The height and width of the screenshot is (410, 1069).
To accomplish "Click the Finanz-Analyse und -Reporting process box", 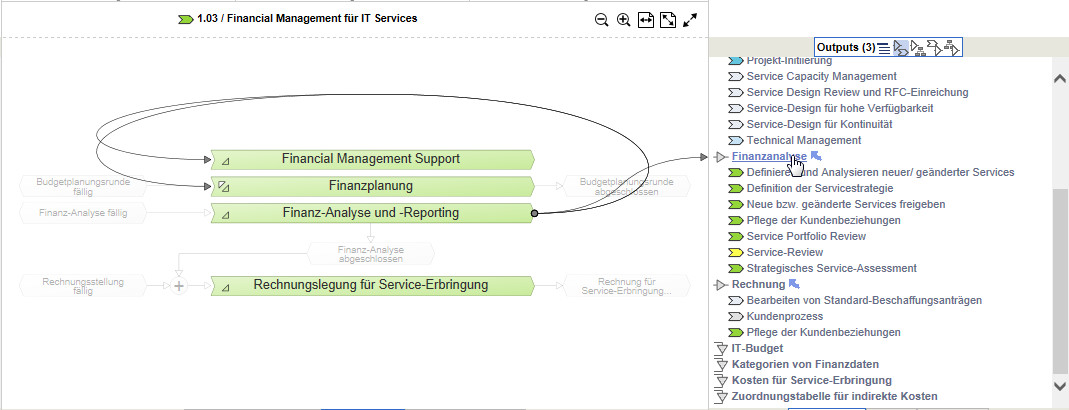I will pos(370,212).
